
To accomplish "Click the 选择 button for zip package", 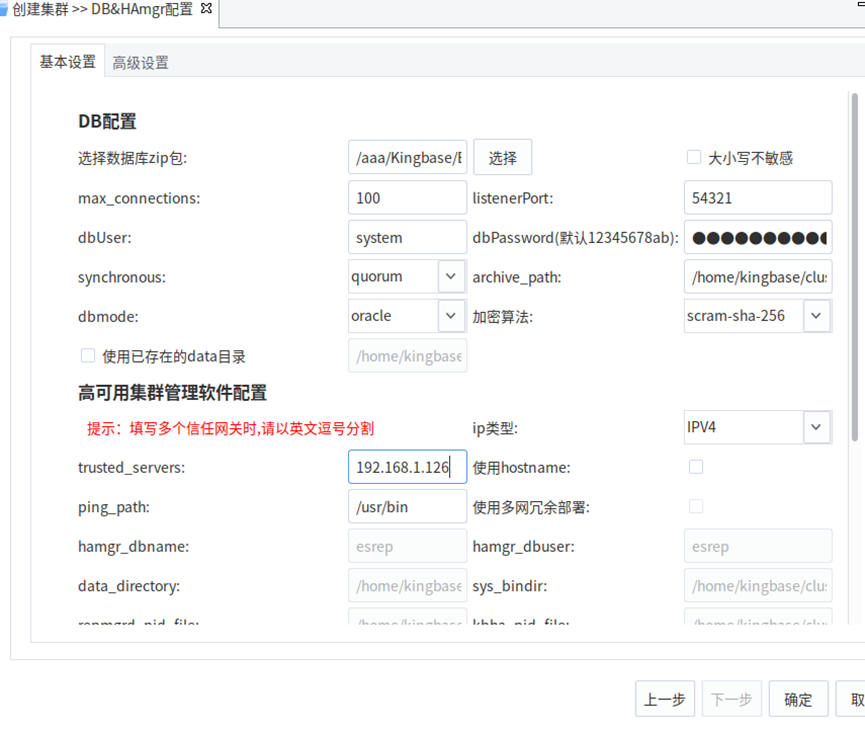I will click(x=502, y=158).
